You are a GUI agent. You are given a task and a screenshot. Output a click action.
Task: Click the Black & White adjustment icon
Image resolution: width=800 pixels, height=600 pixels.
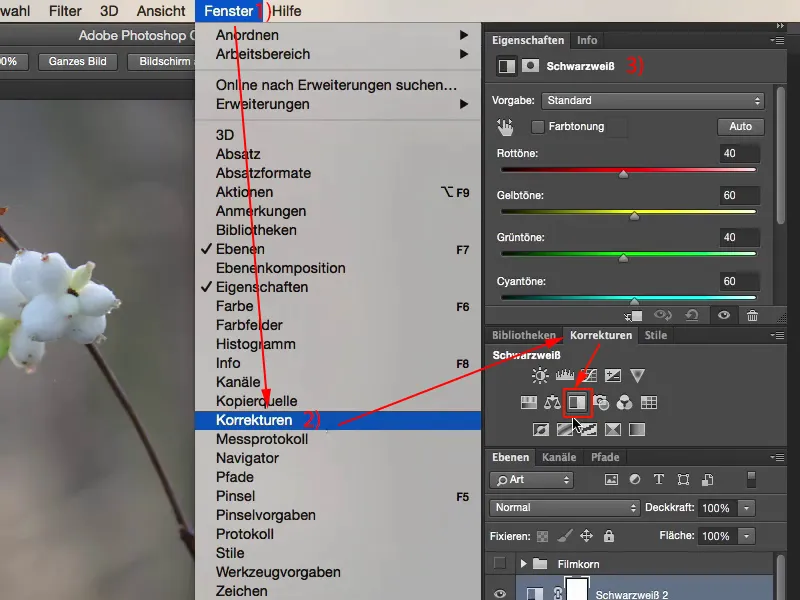tap(578, 403)
